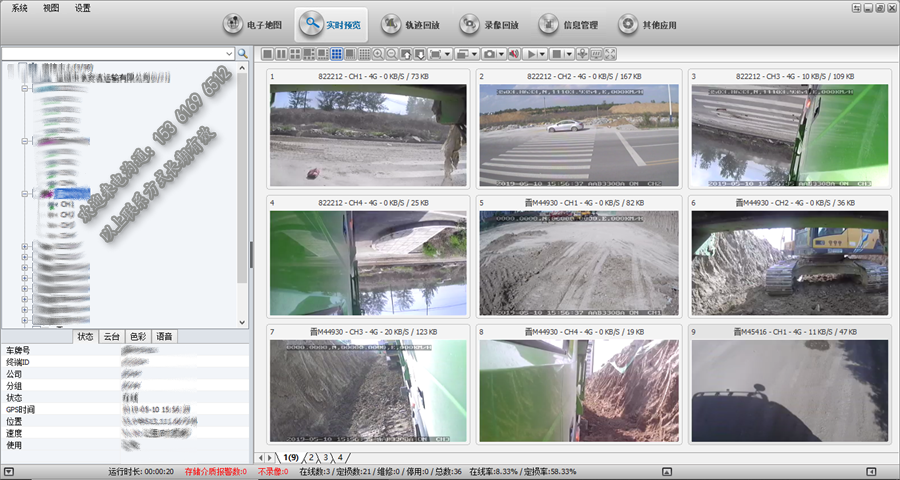Click the full screen expand icon

coord(610,53)
